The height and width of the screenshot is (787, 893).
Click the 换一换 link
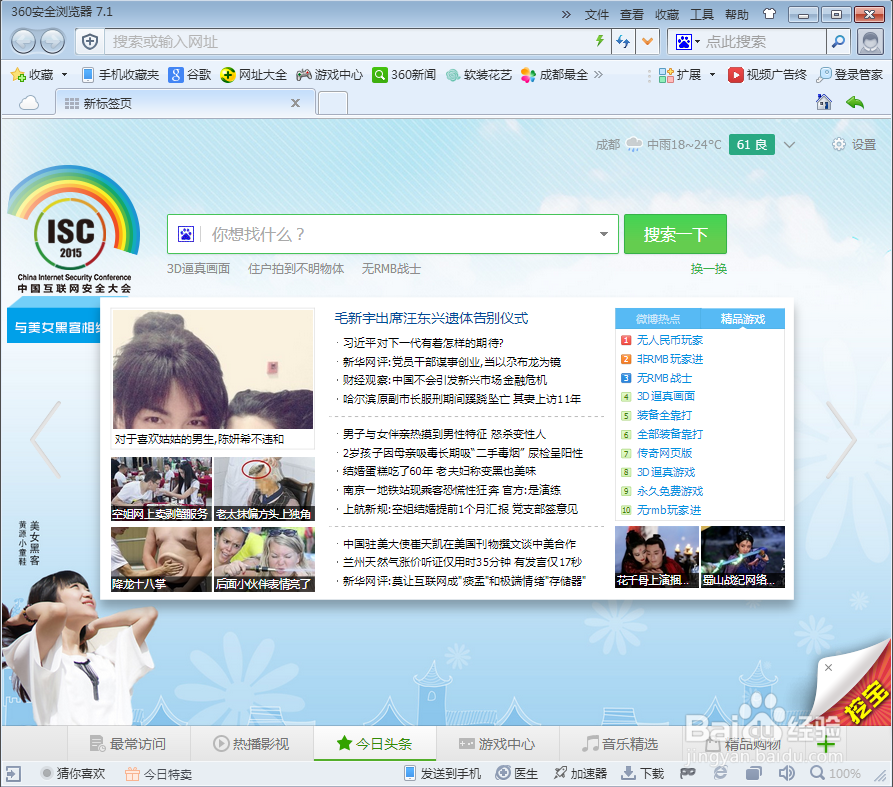click(708, 269)
